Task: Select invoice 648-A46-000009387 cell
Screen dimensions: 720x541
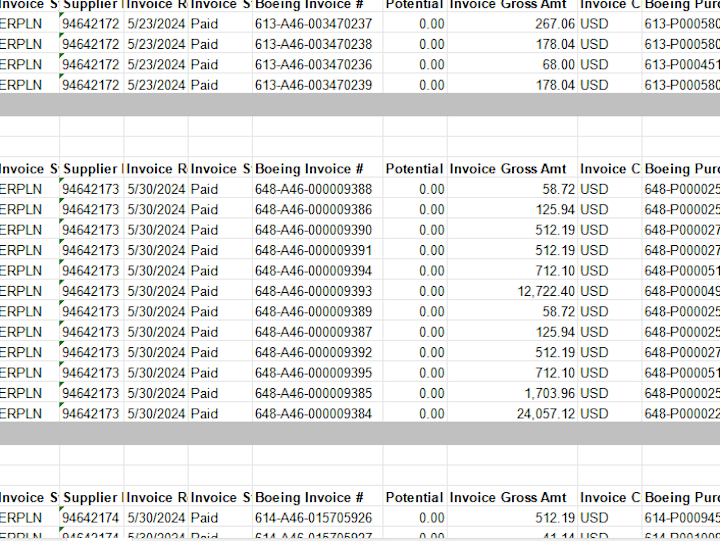Action: (317, 332)
